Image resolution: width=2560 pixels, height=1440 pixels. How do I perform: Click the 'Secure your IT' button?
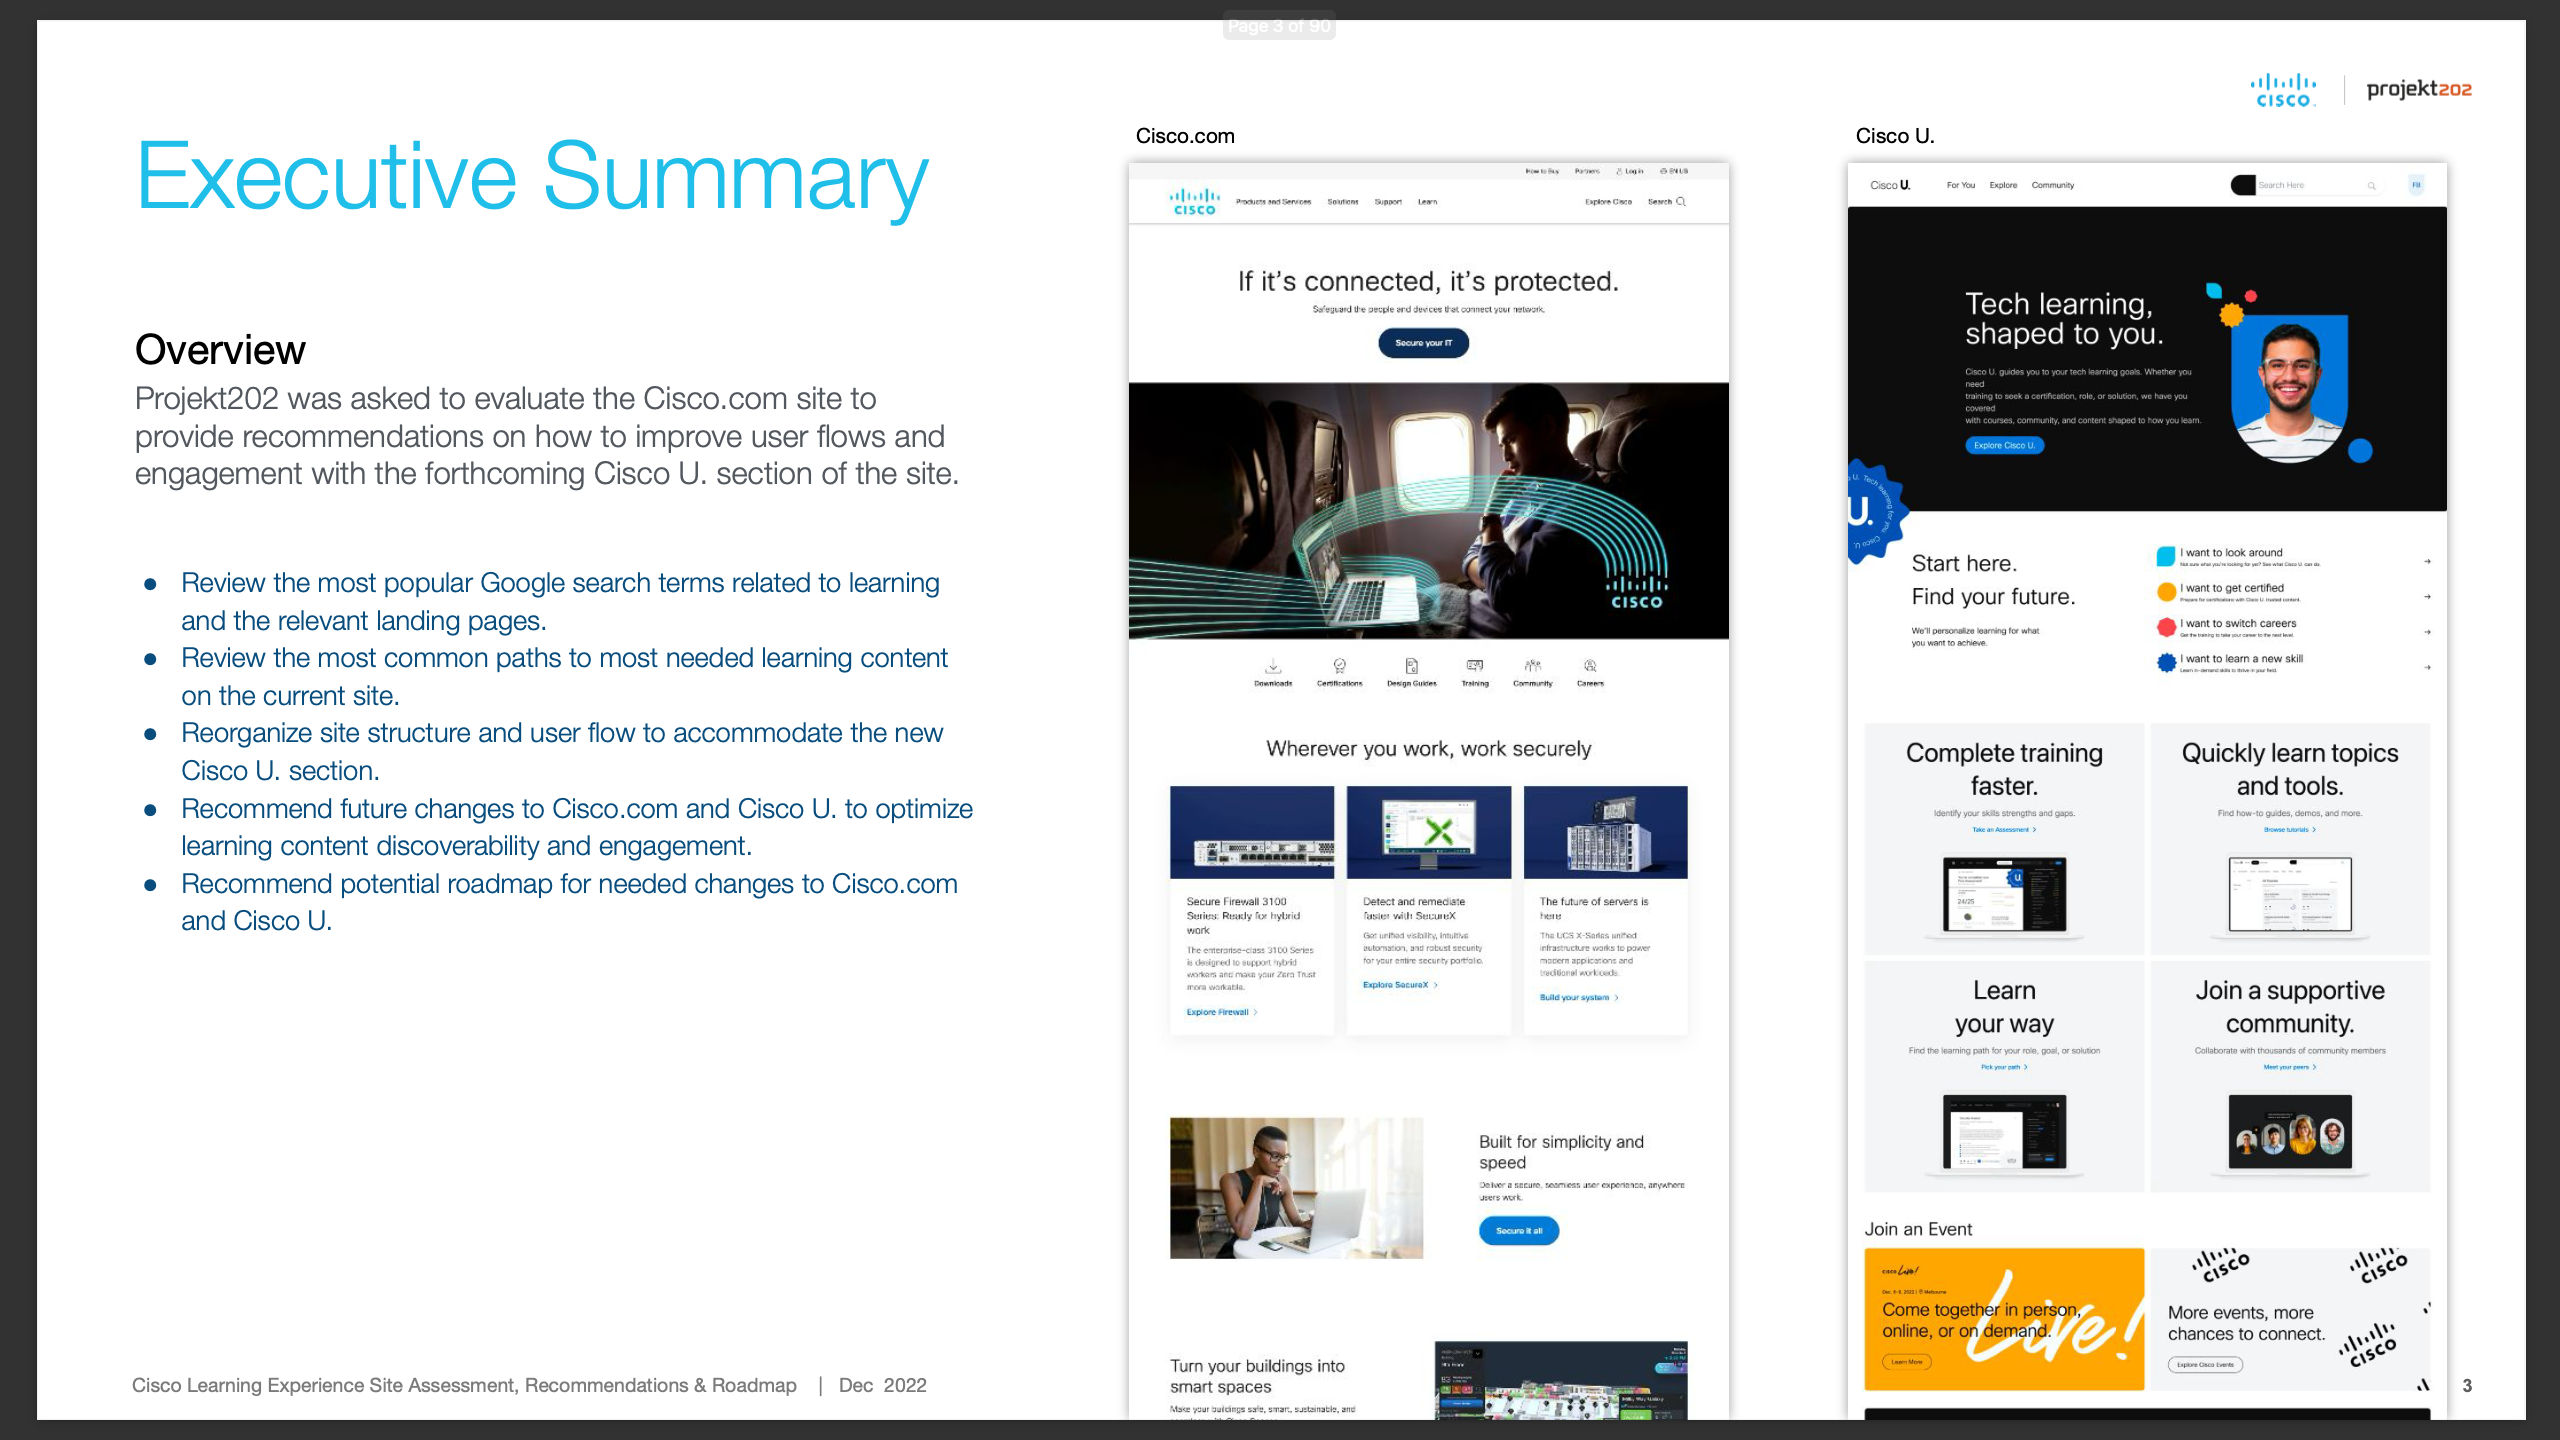click(1423, 343)
